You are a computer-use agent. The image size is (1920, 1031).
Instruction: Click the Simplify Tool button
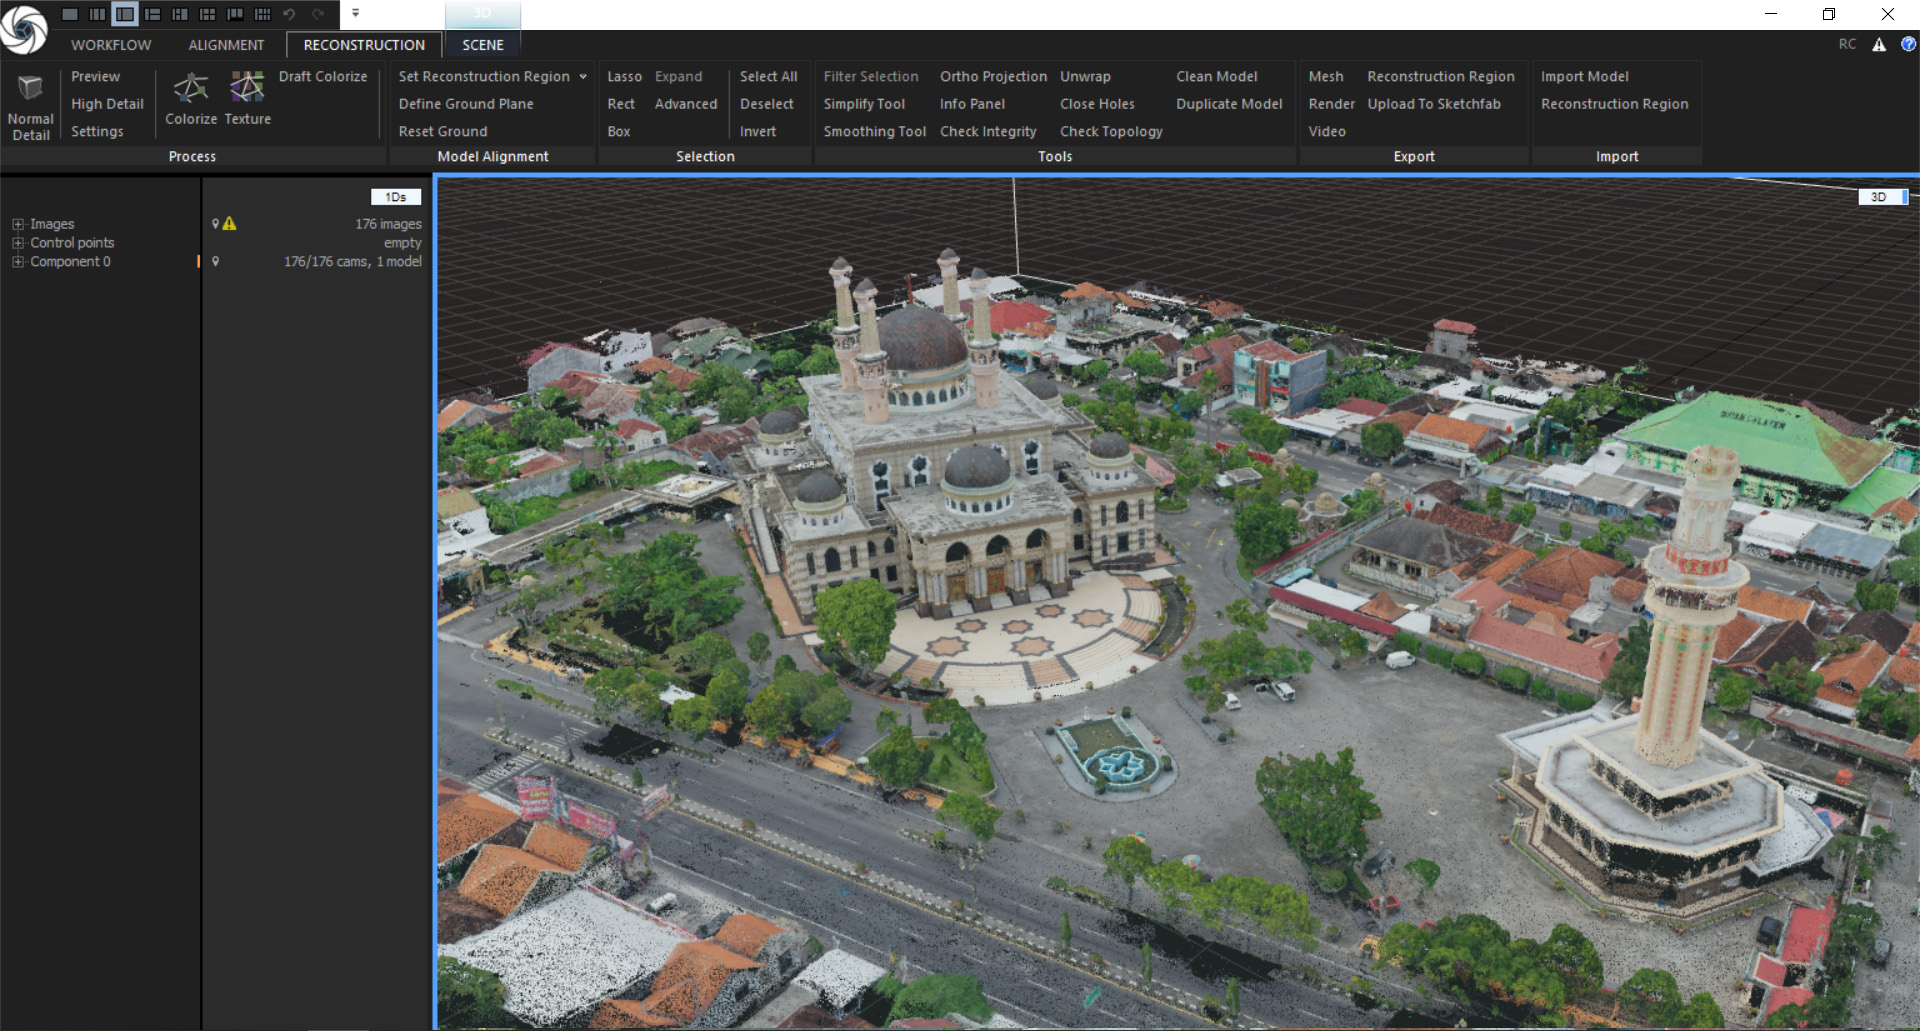(864, 104)
